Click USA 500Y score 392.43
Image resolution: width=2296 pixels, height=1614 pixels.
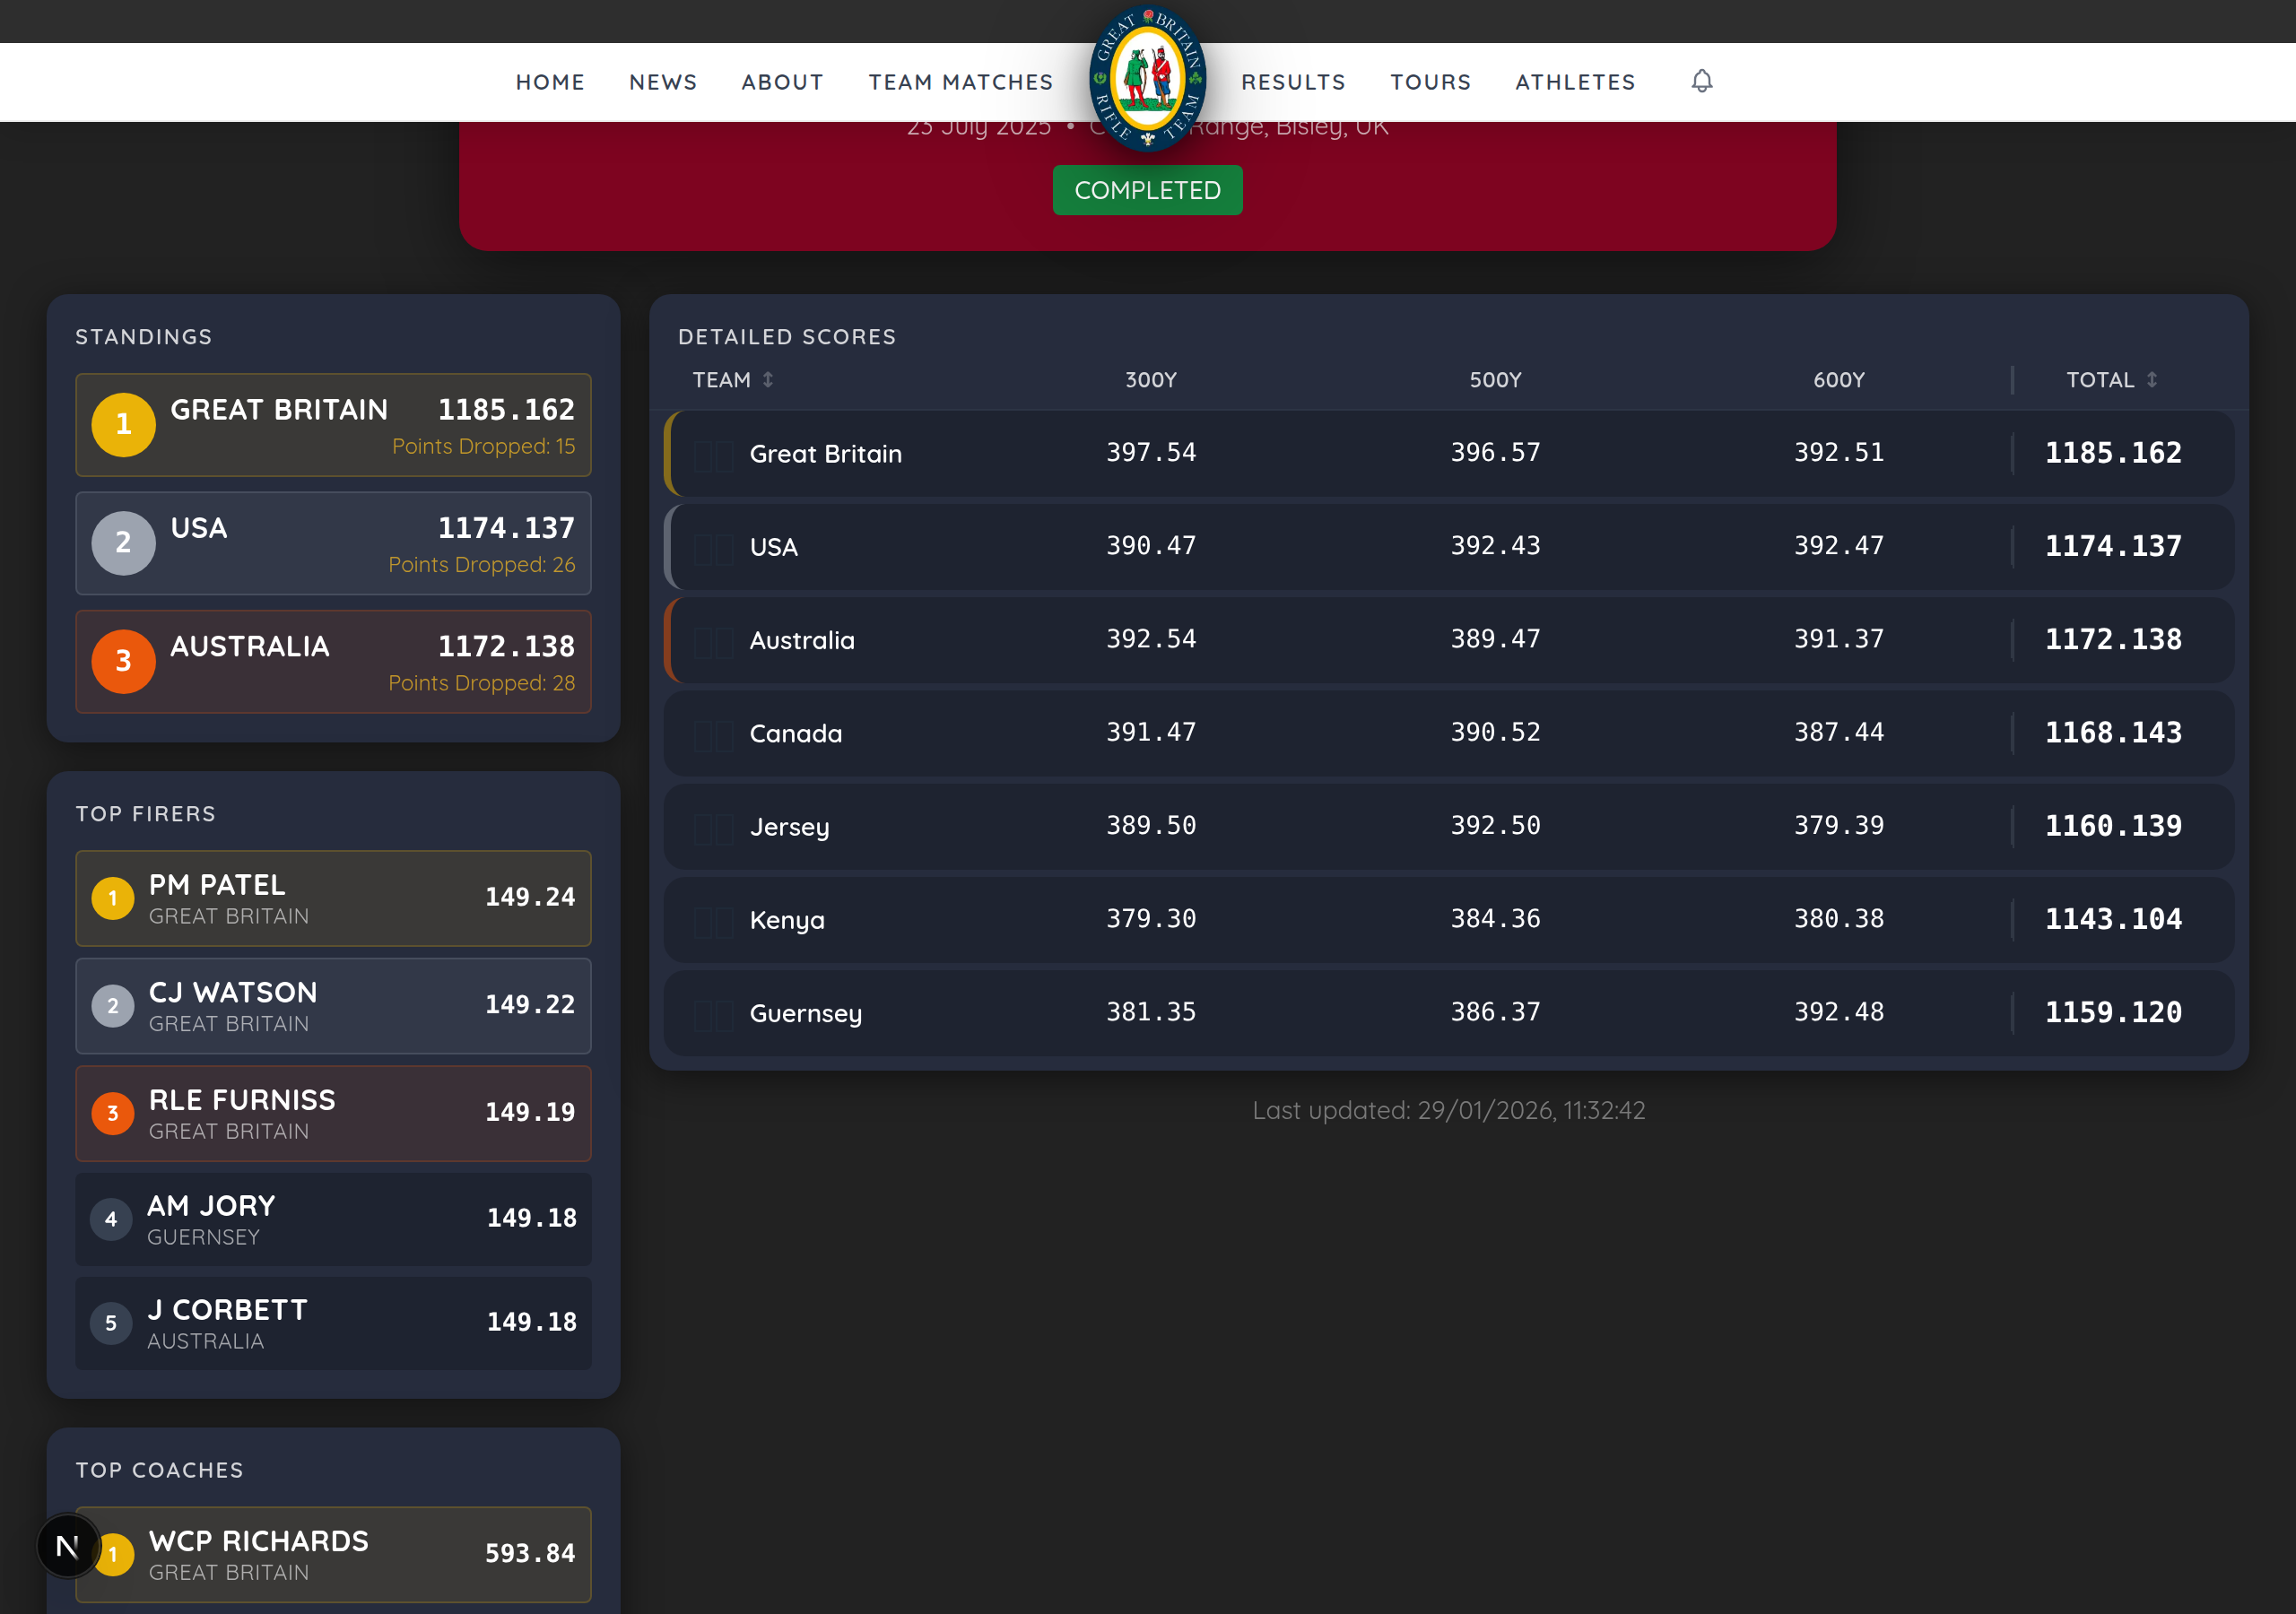pyautogui.click(x=1495, y=546)
